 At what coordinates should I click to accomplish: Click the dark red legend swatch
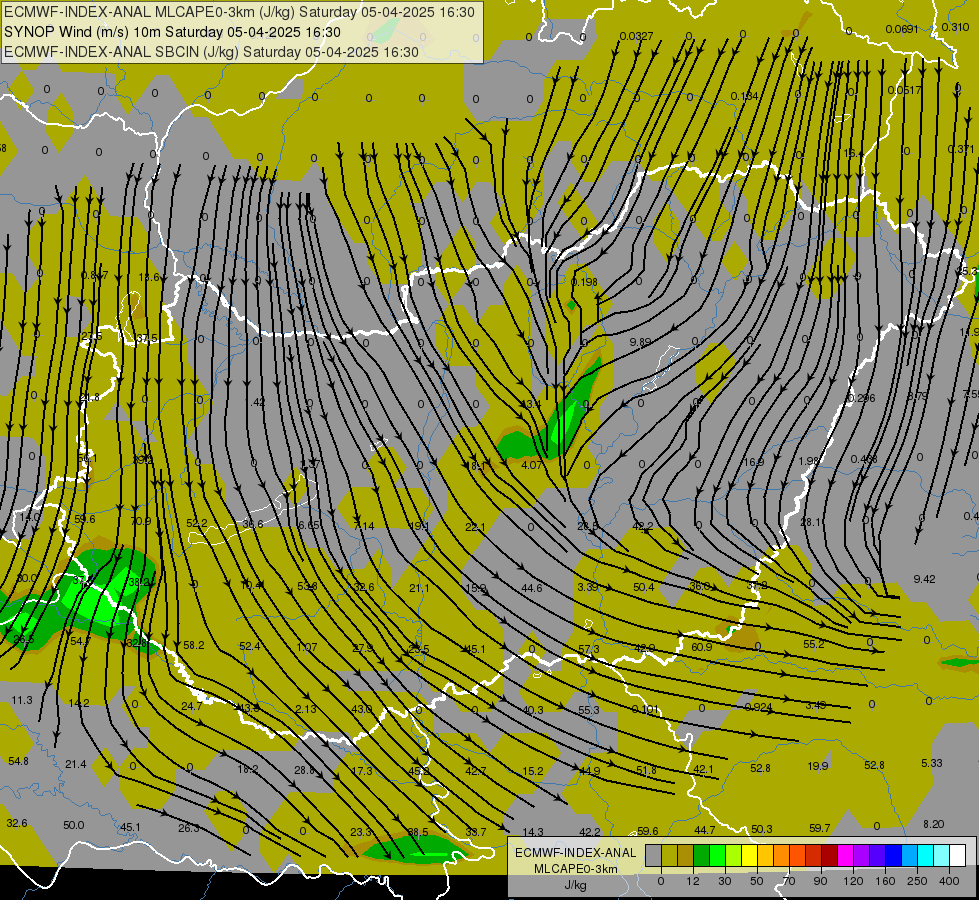click(830, 855)
